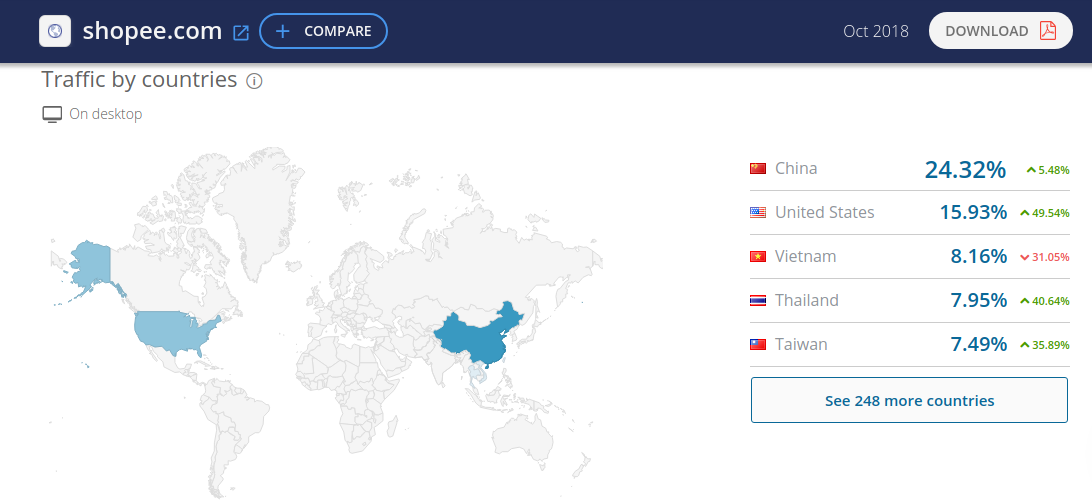This screenshot has width=1092, height=502.
Task: Click the Traffic by countries heading
Action: (x=139, y=79)
